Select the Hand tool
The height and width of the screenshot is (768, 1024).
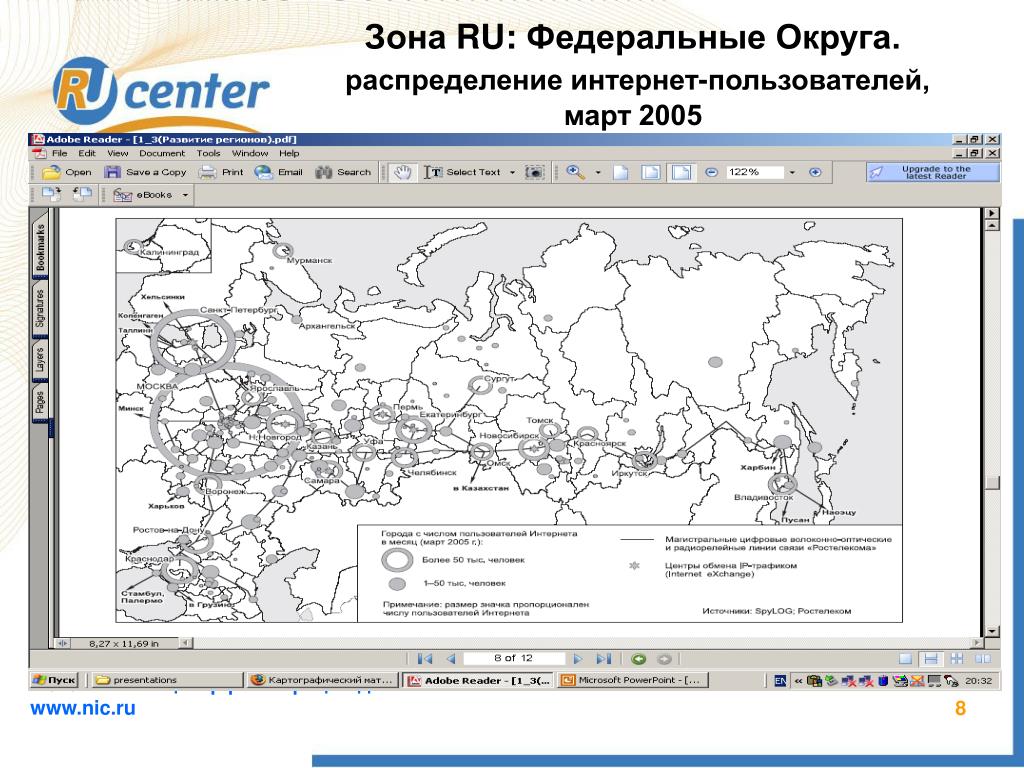coord(402,172)
